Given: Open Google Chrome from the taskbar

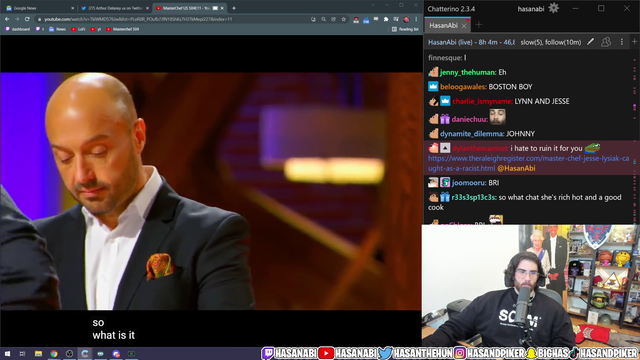Looking at the screenshot, I should 54,353.
